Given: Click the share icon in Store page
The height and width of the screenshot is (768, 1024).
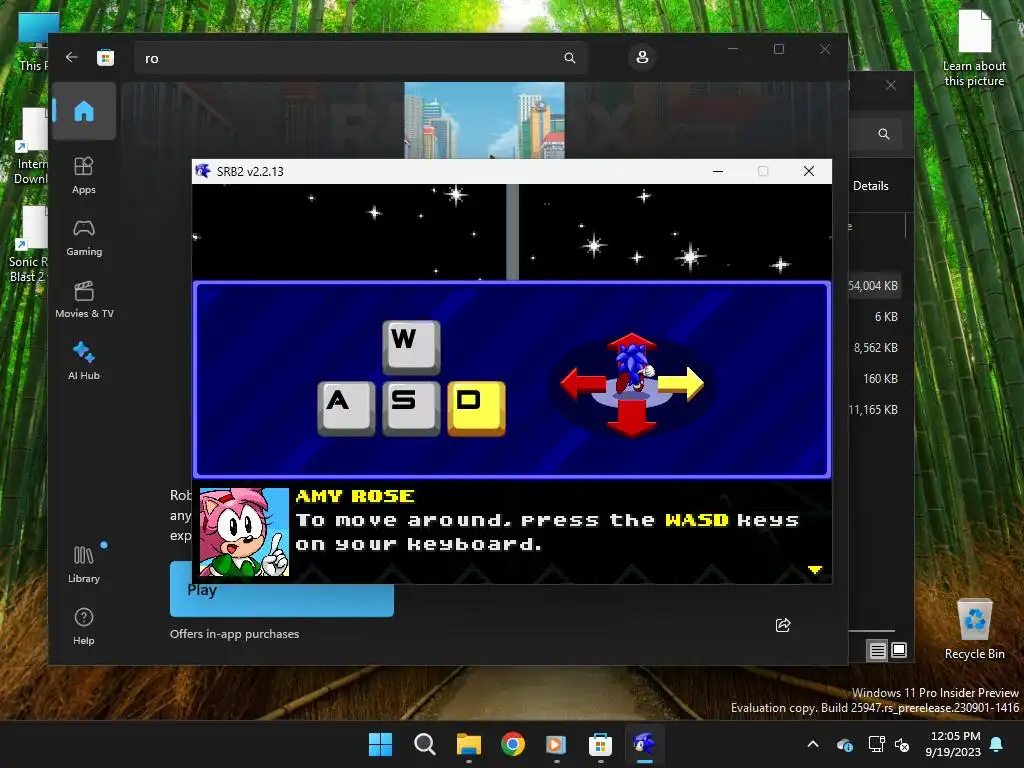Looking at the screenshot, I should coord(782,625).
